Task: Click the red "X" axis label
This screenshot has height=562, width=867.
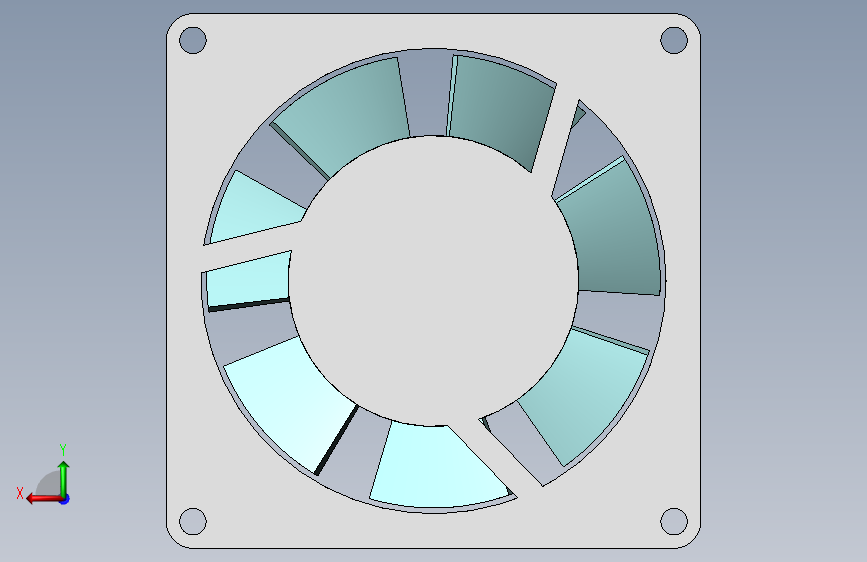Action: [x=20, y=493]
